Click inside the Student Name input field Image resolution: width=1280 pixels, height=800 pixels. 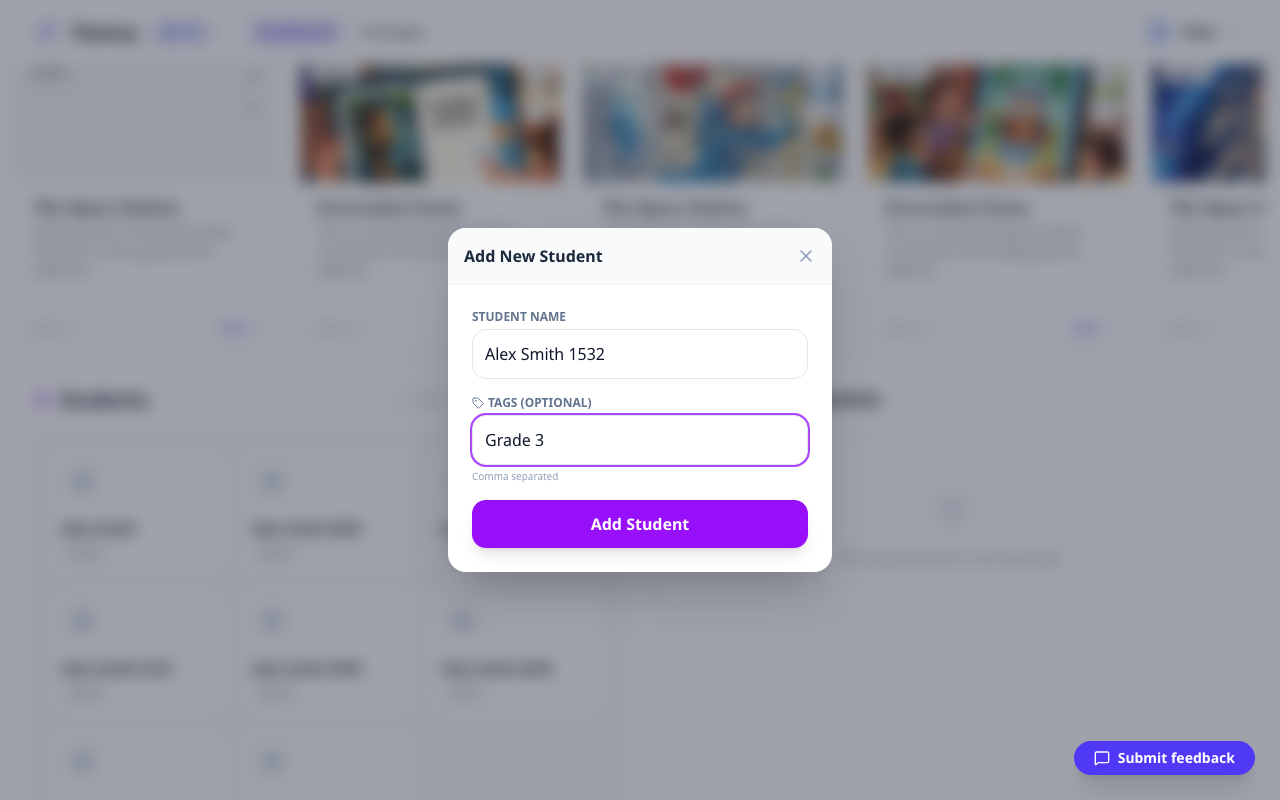[x=640, y=354]
